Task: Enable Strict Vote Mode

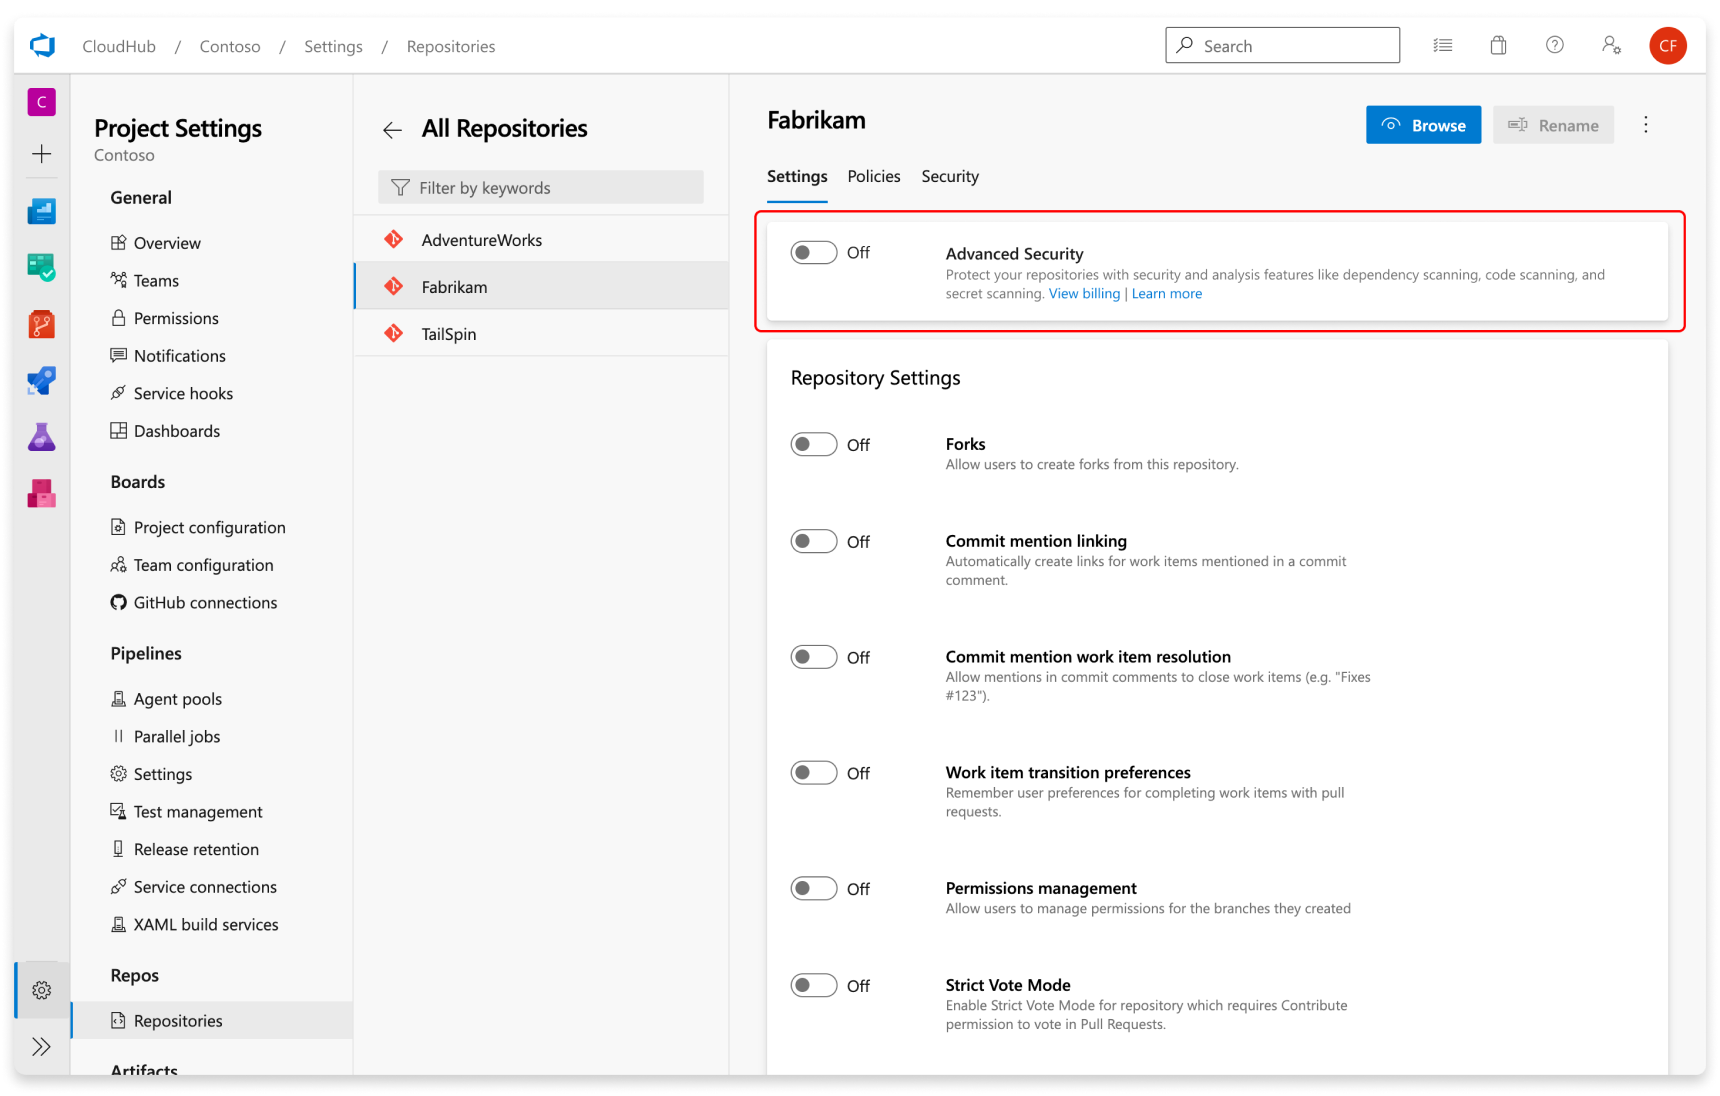Action: 813,985
